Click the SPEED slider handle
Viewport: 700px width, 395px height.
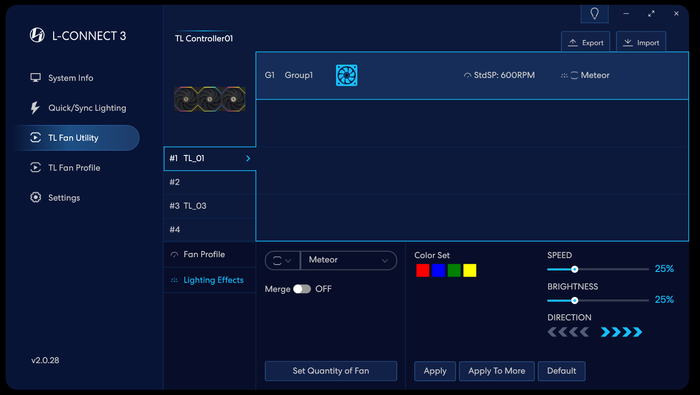pyautogui.click(x=575, y=269)
